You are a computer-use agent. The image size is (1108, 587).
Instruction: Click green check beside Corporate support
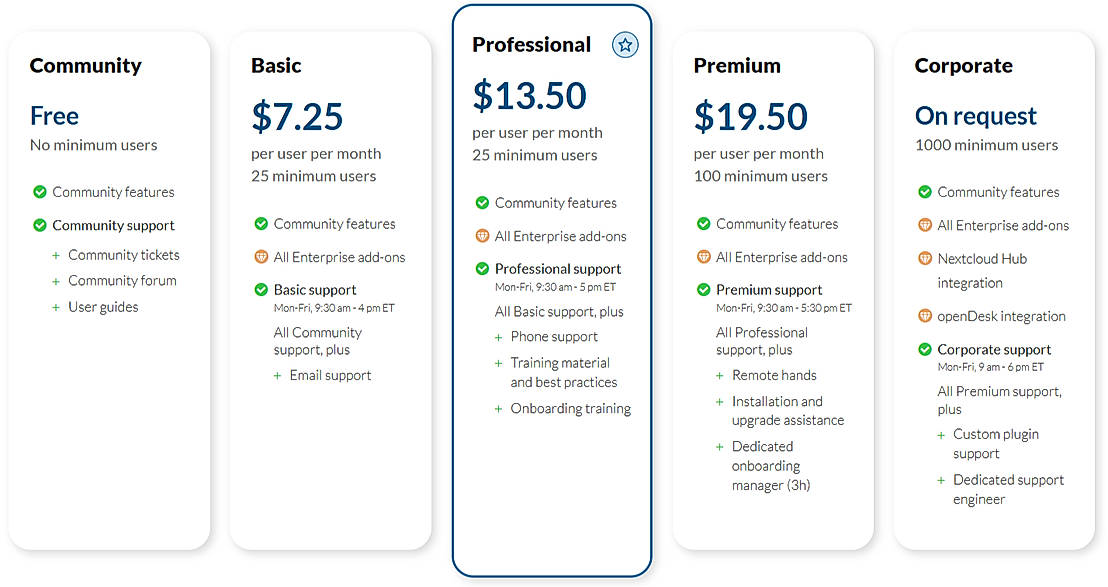coord(925,349)
